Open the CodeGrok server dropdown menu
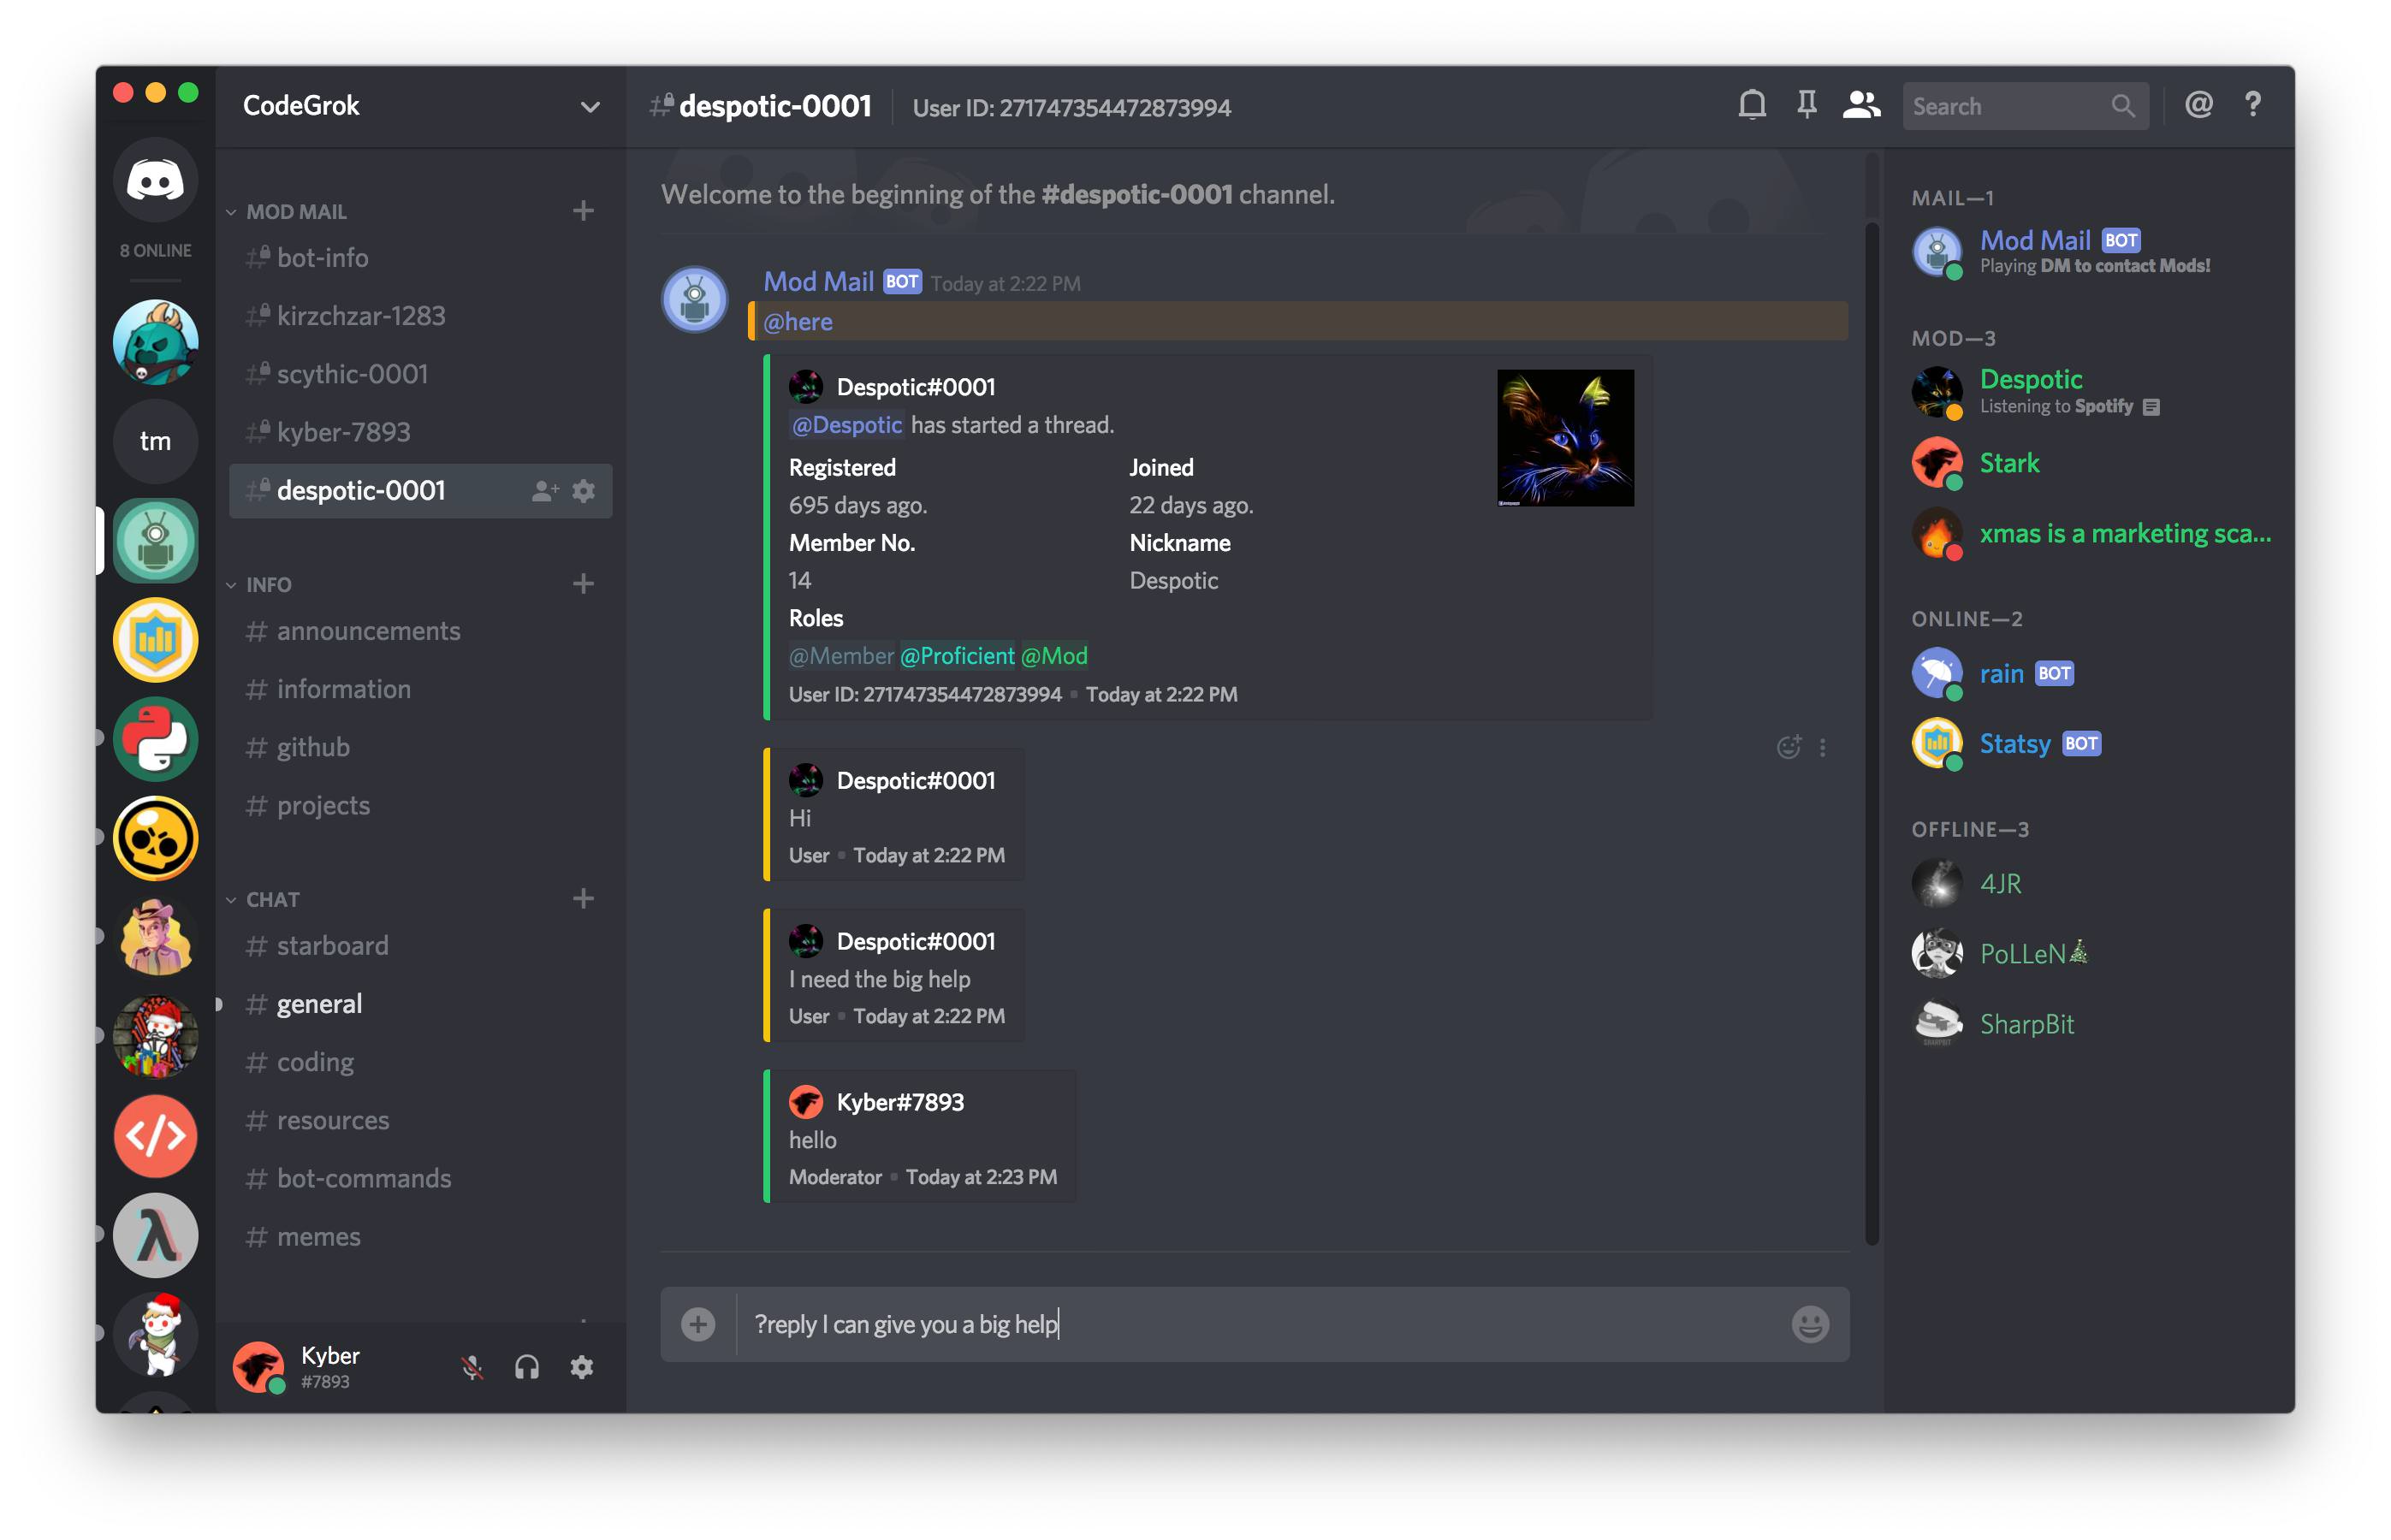The image size is (2391, 1540). pos(590,106)
